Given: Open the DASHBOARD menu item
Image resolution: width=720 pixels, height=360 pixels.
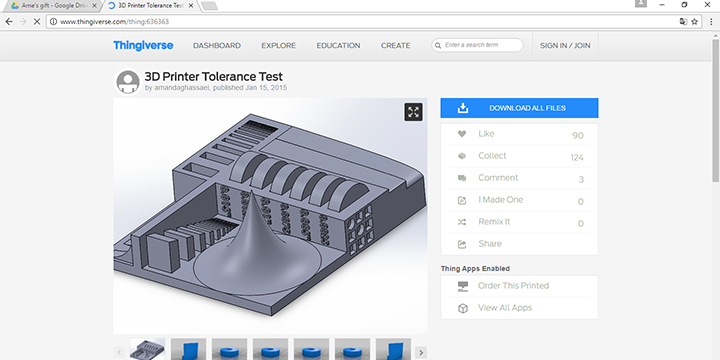Looking at the screenshot, I should point(217,45).
